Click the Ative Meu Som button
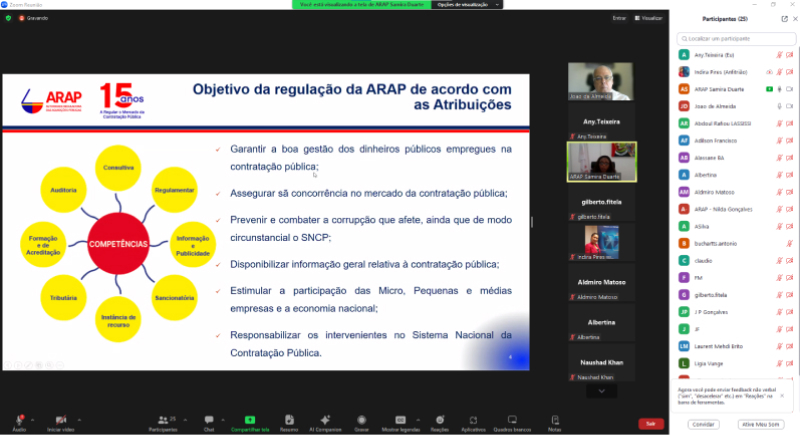 click(x=760, y=424)
